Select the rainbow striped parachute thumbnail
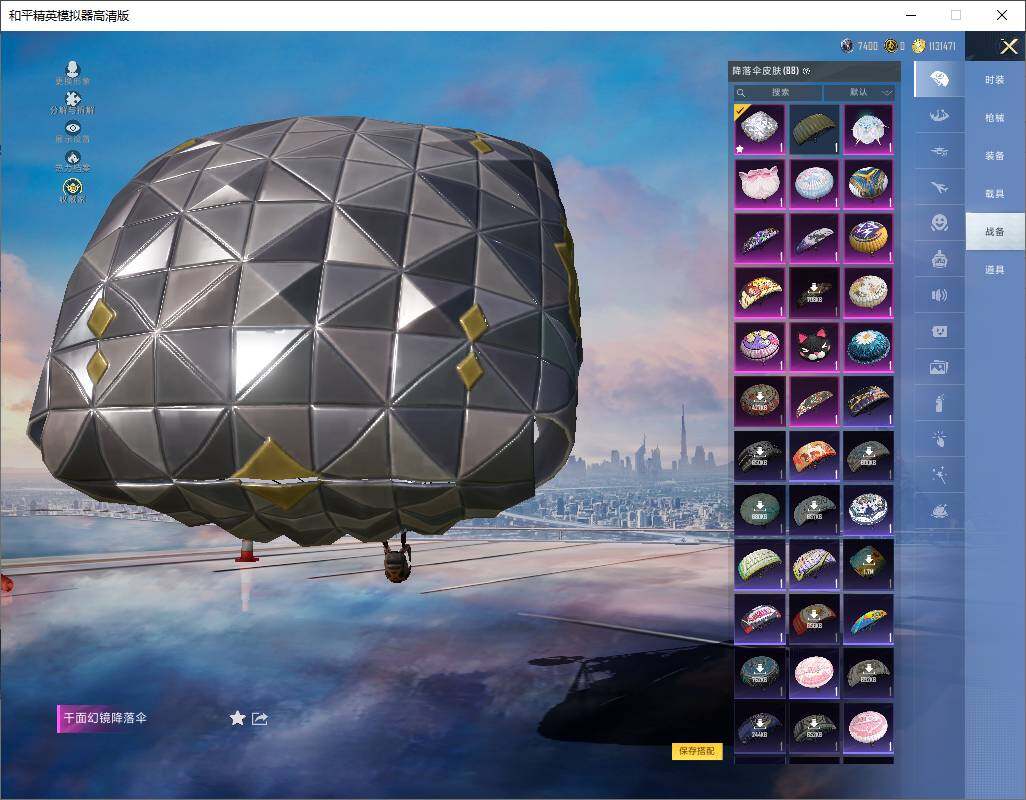 [x=868, y=618]
